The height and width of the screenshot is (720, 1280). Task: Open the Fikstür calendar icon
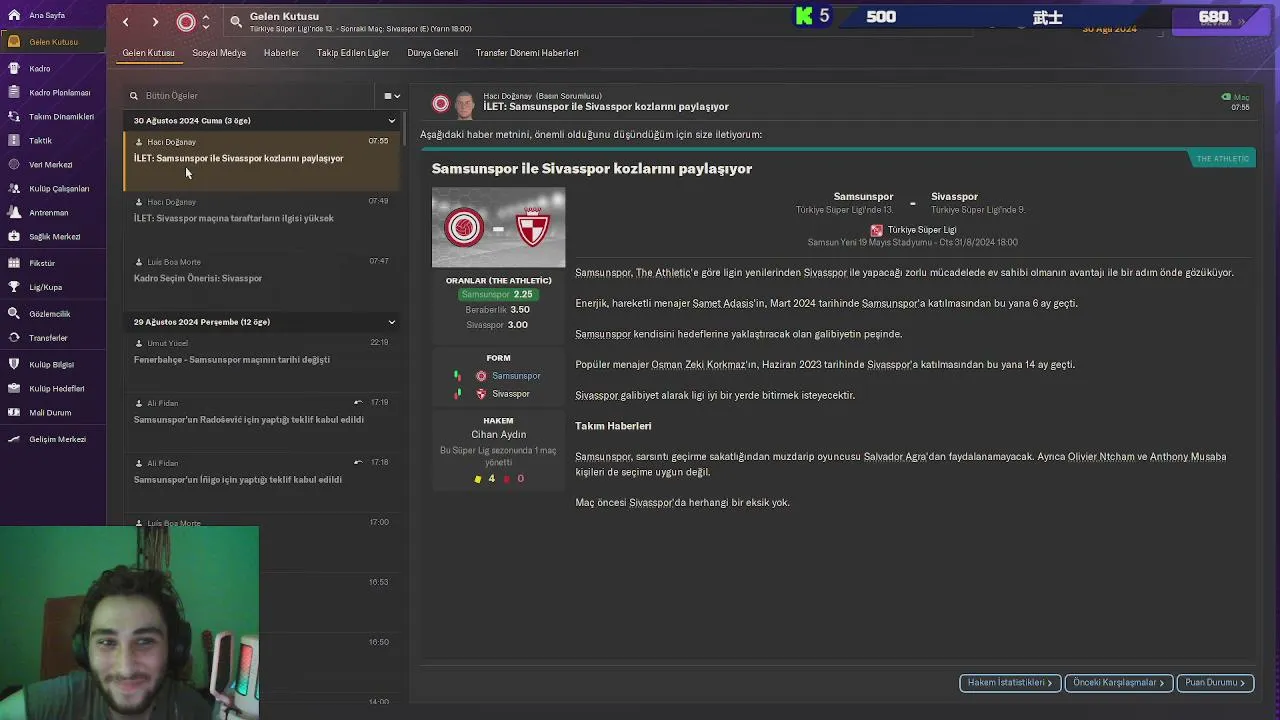[14, 262]
